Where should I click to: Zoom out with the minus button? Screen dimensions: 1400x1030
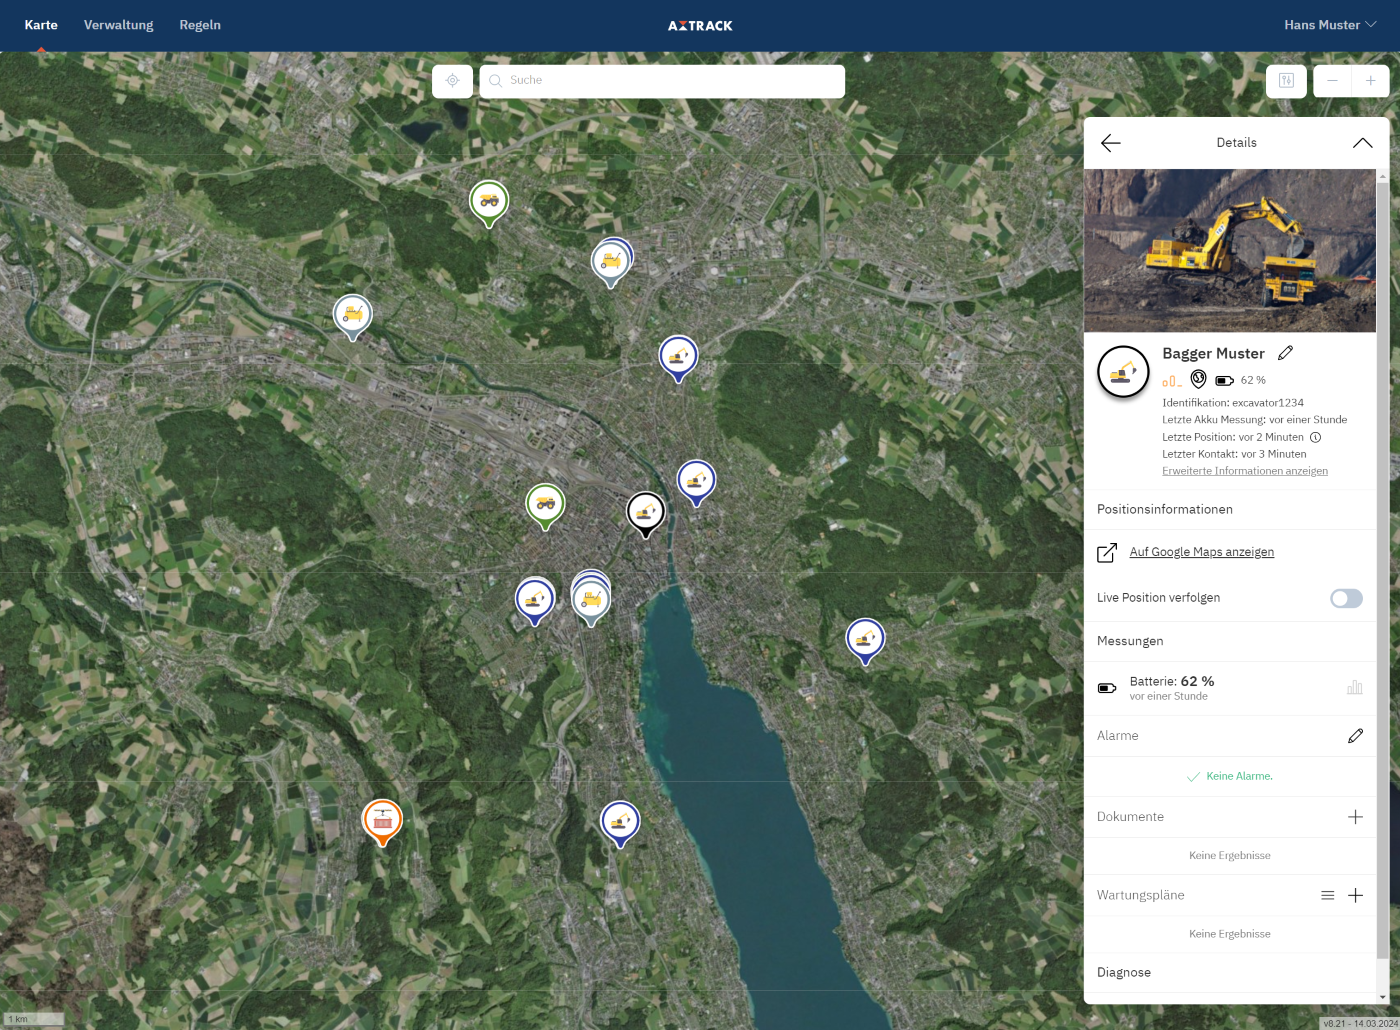pos(1332,81)
